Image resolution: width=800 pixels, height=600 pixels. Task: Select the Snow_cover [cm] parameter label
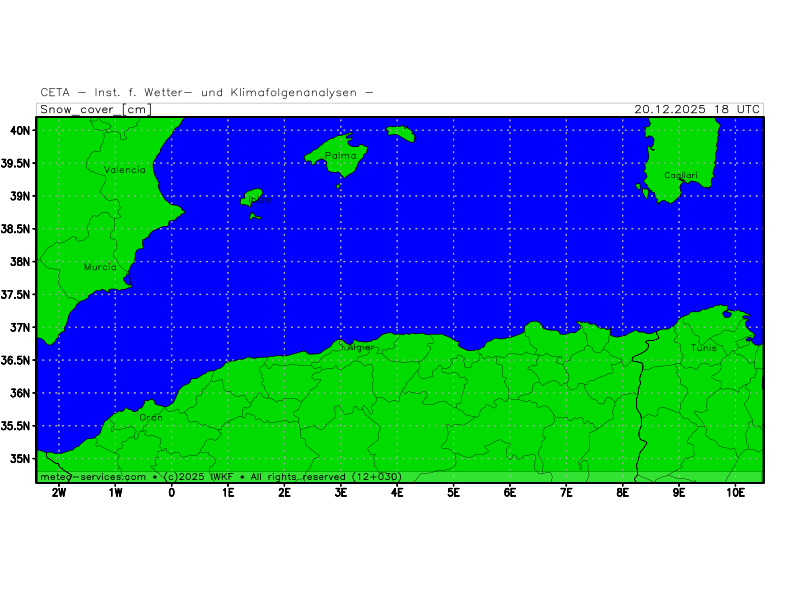pos(95,109)
